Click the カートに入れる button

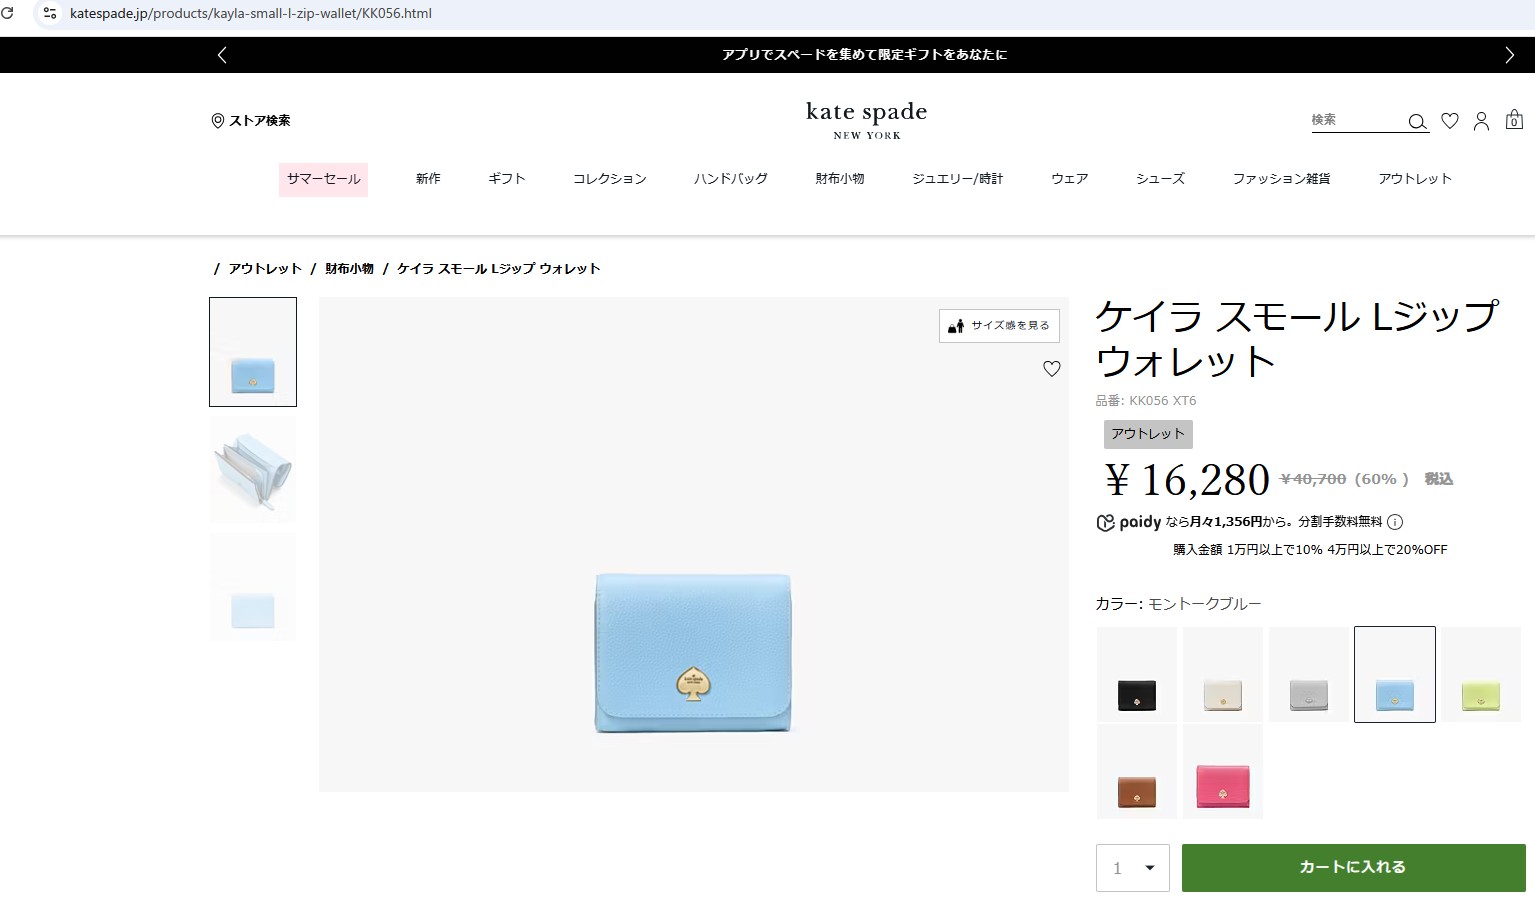[1353, 867]
